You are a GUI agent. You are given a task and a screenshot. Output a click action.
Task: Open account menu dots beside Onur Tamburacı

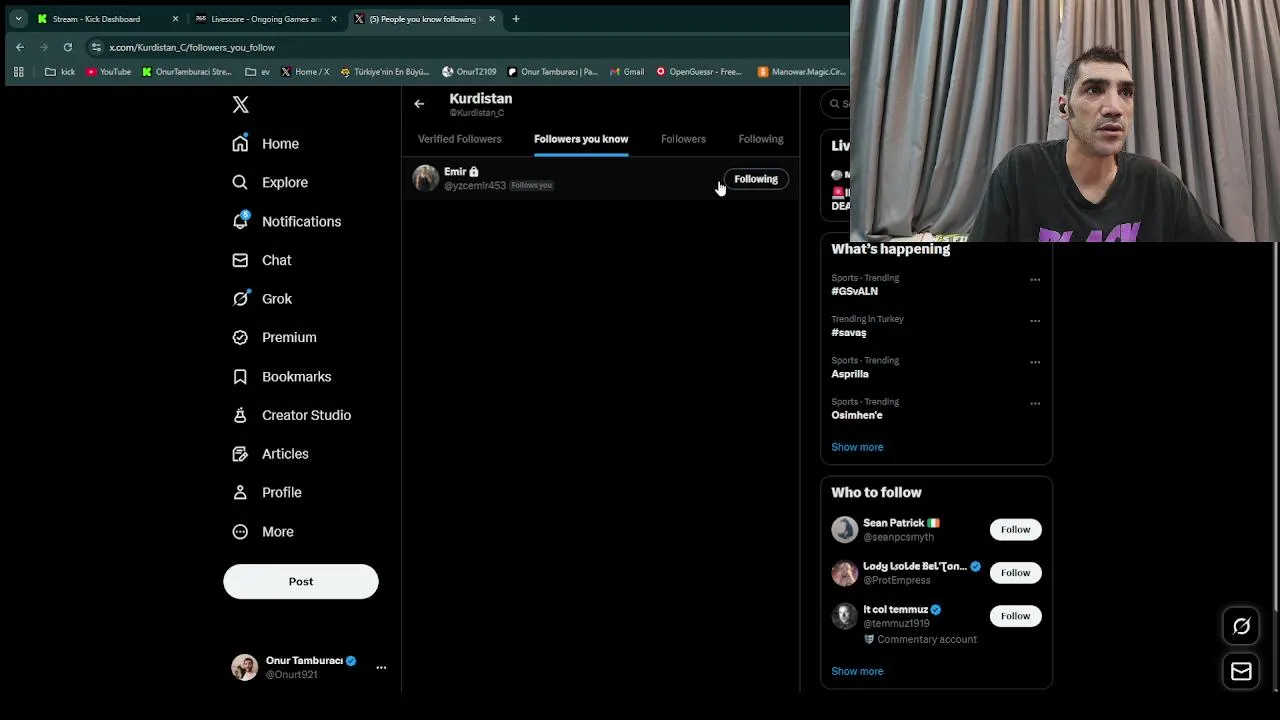tap(381, 667)
